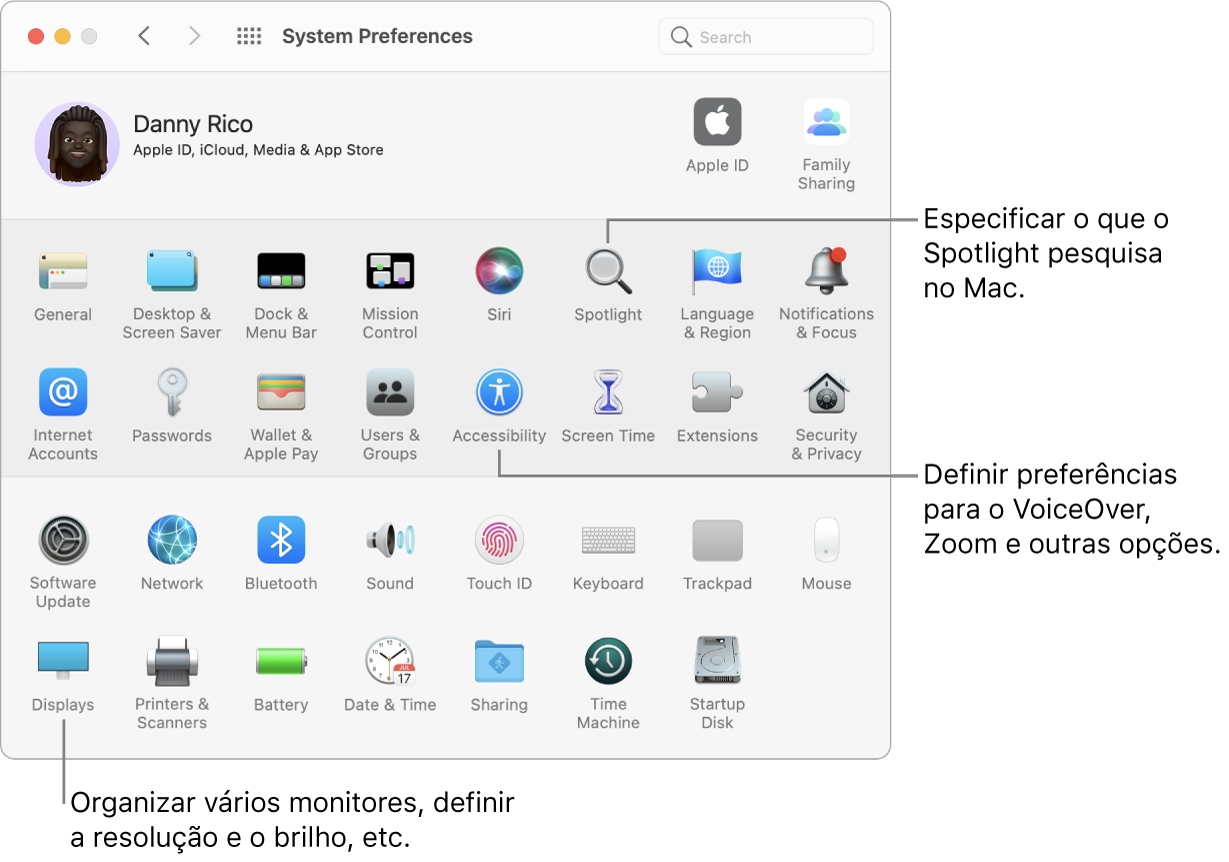The image size is (1229, 862).
Task: Go back with the toolbar arrow
Action: (x=144, y=37)
